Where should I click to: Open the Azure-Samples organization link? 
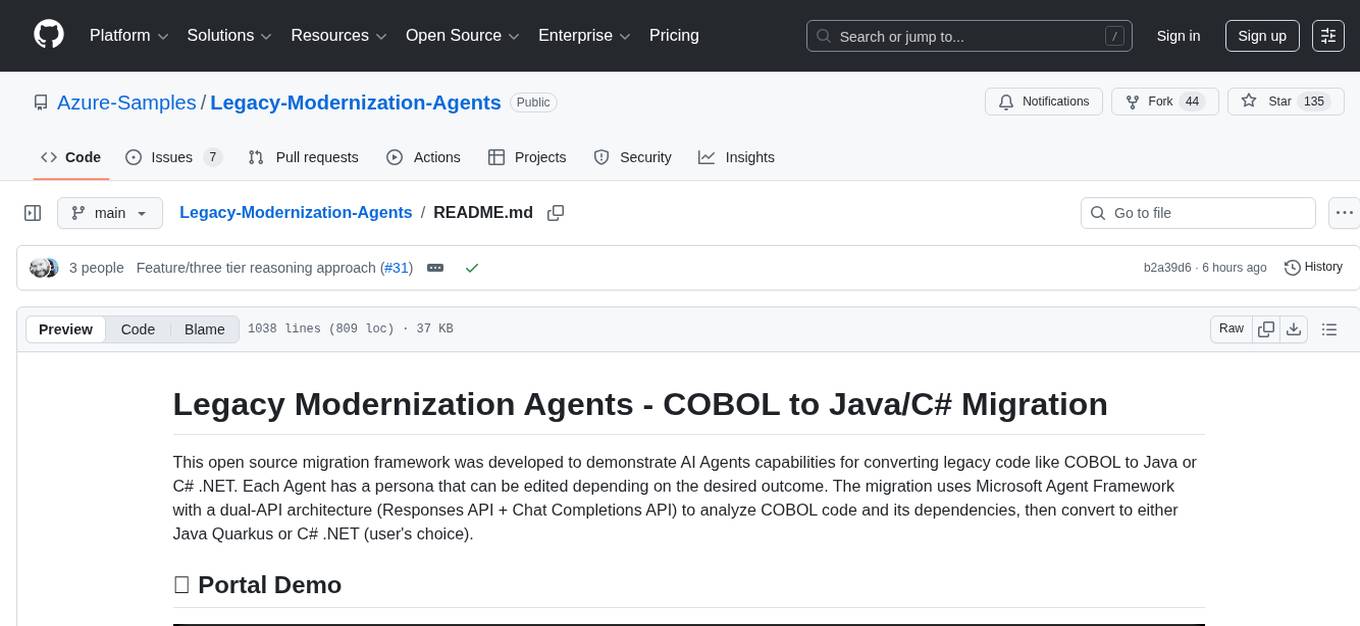(127, 102)
